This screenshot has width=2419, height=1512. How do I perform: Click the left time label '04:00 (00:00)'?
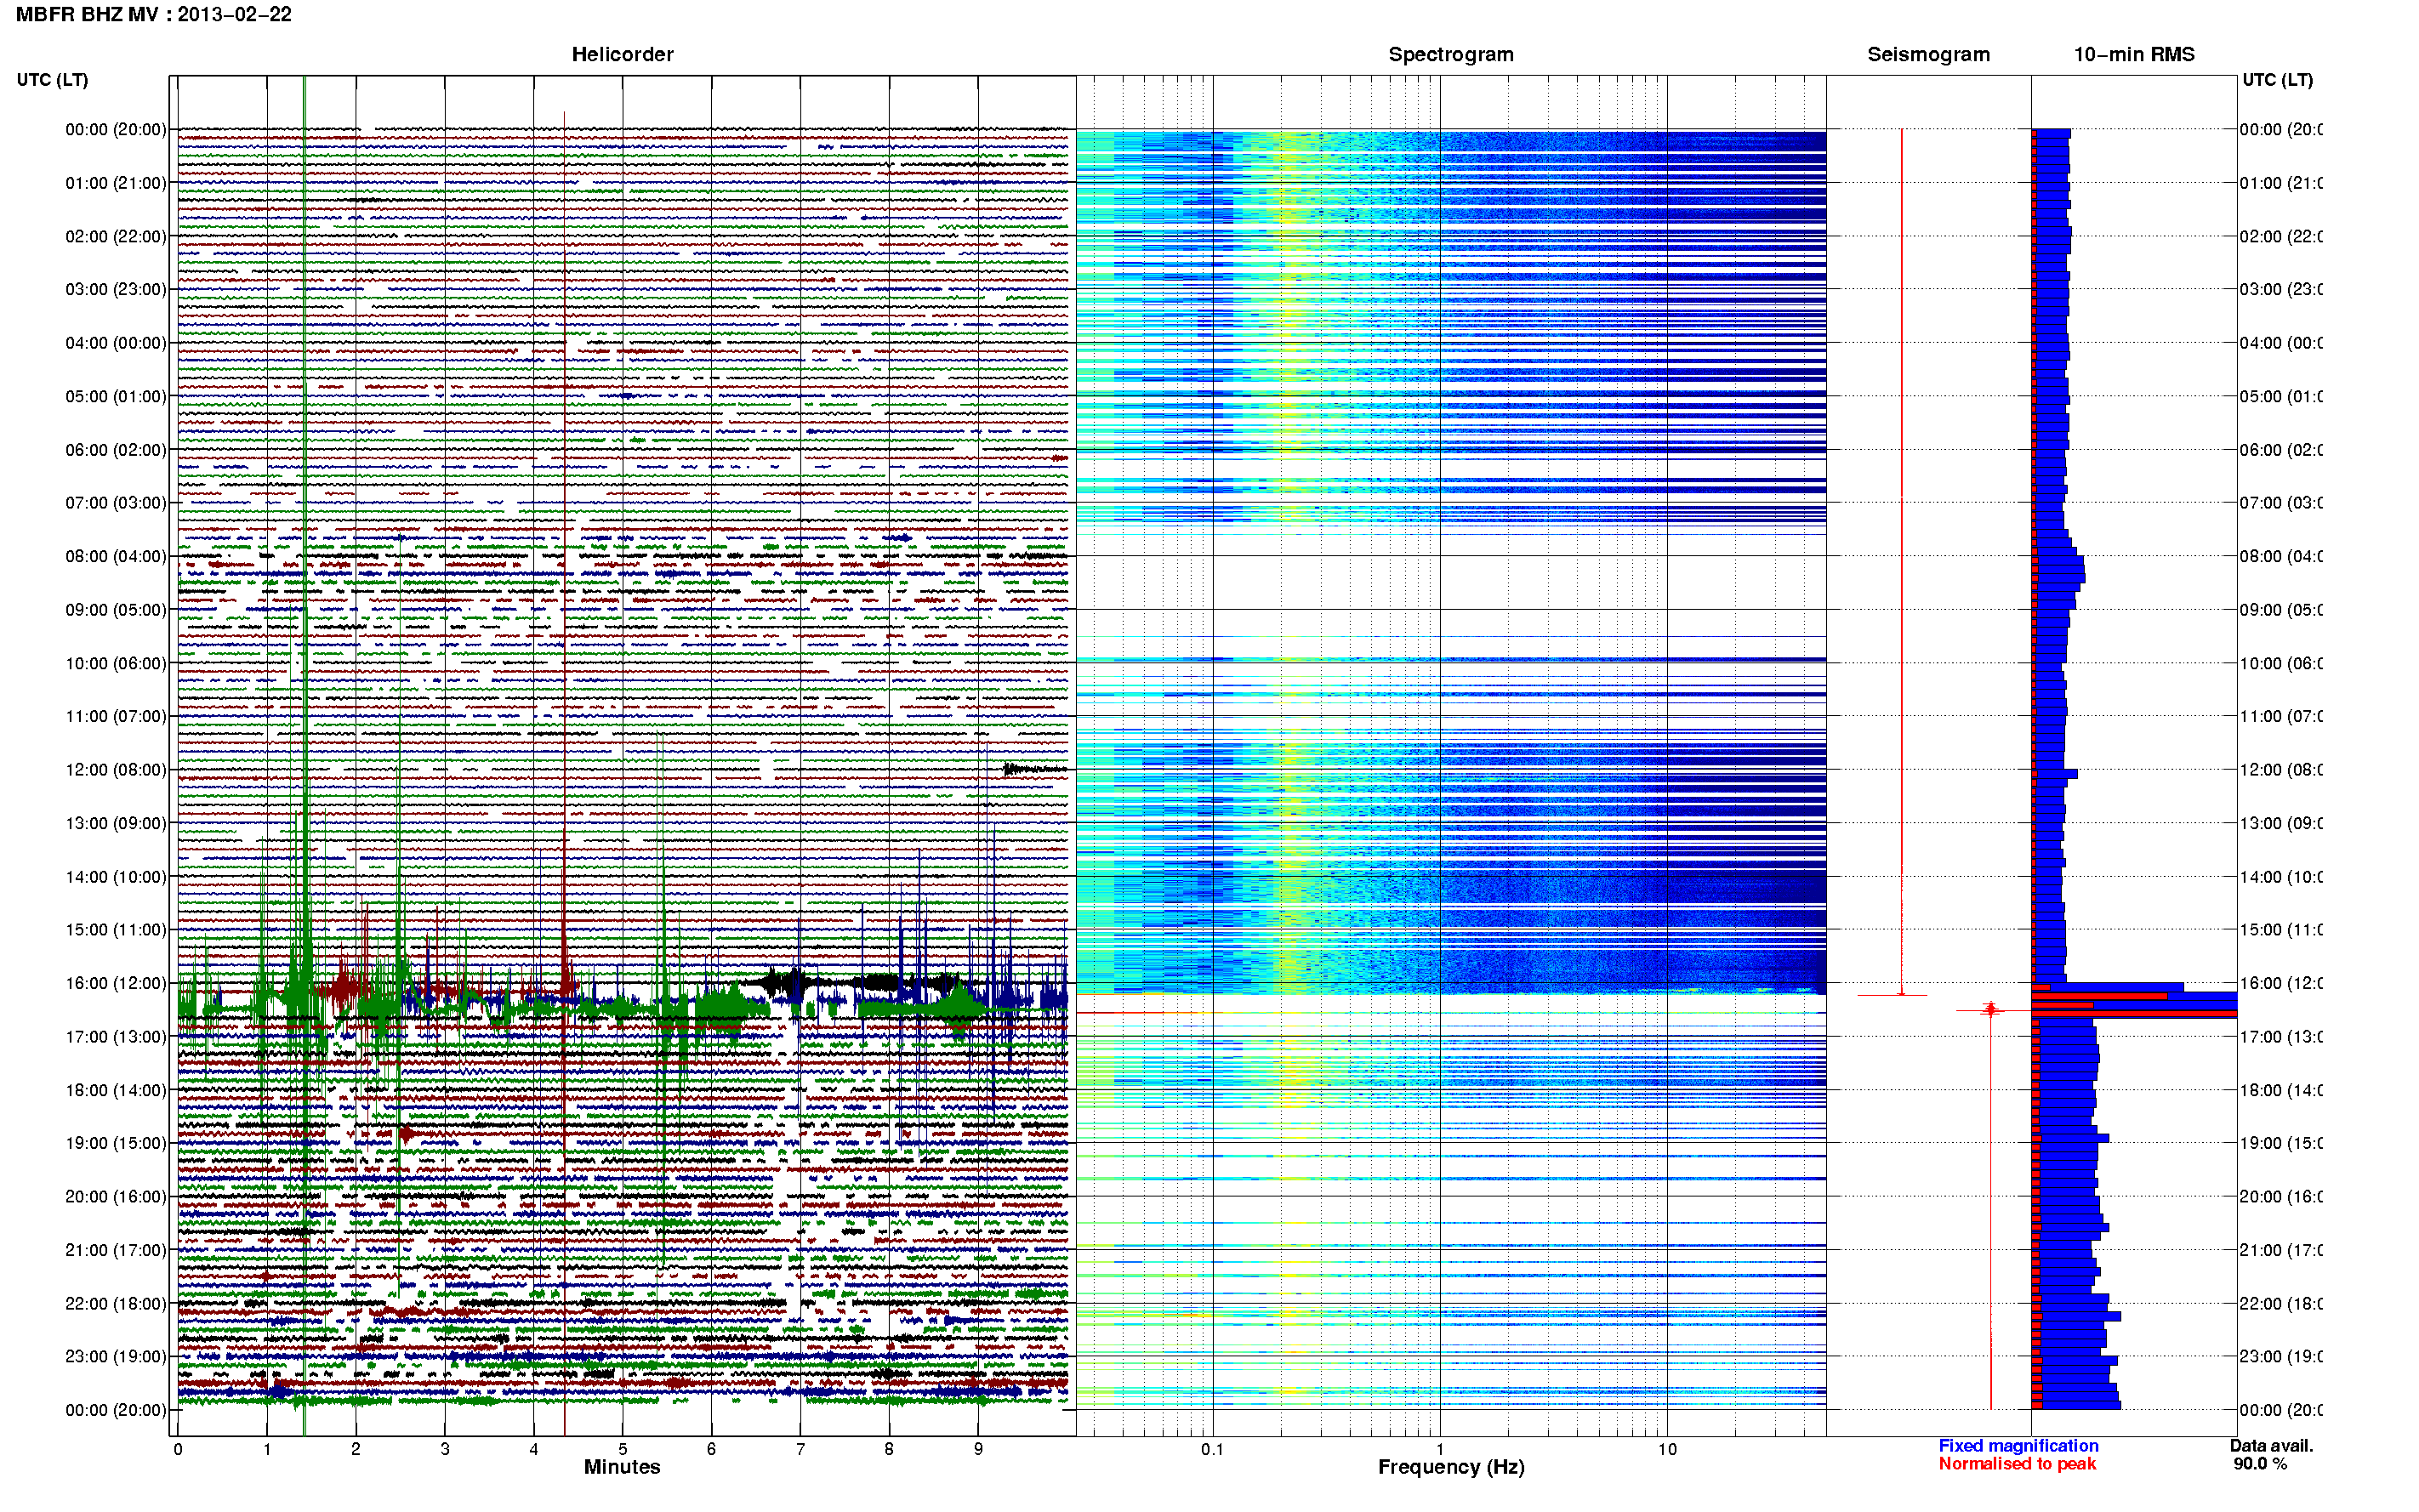point(116,343)
